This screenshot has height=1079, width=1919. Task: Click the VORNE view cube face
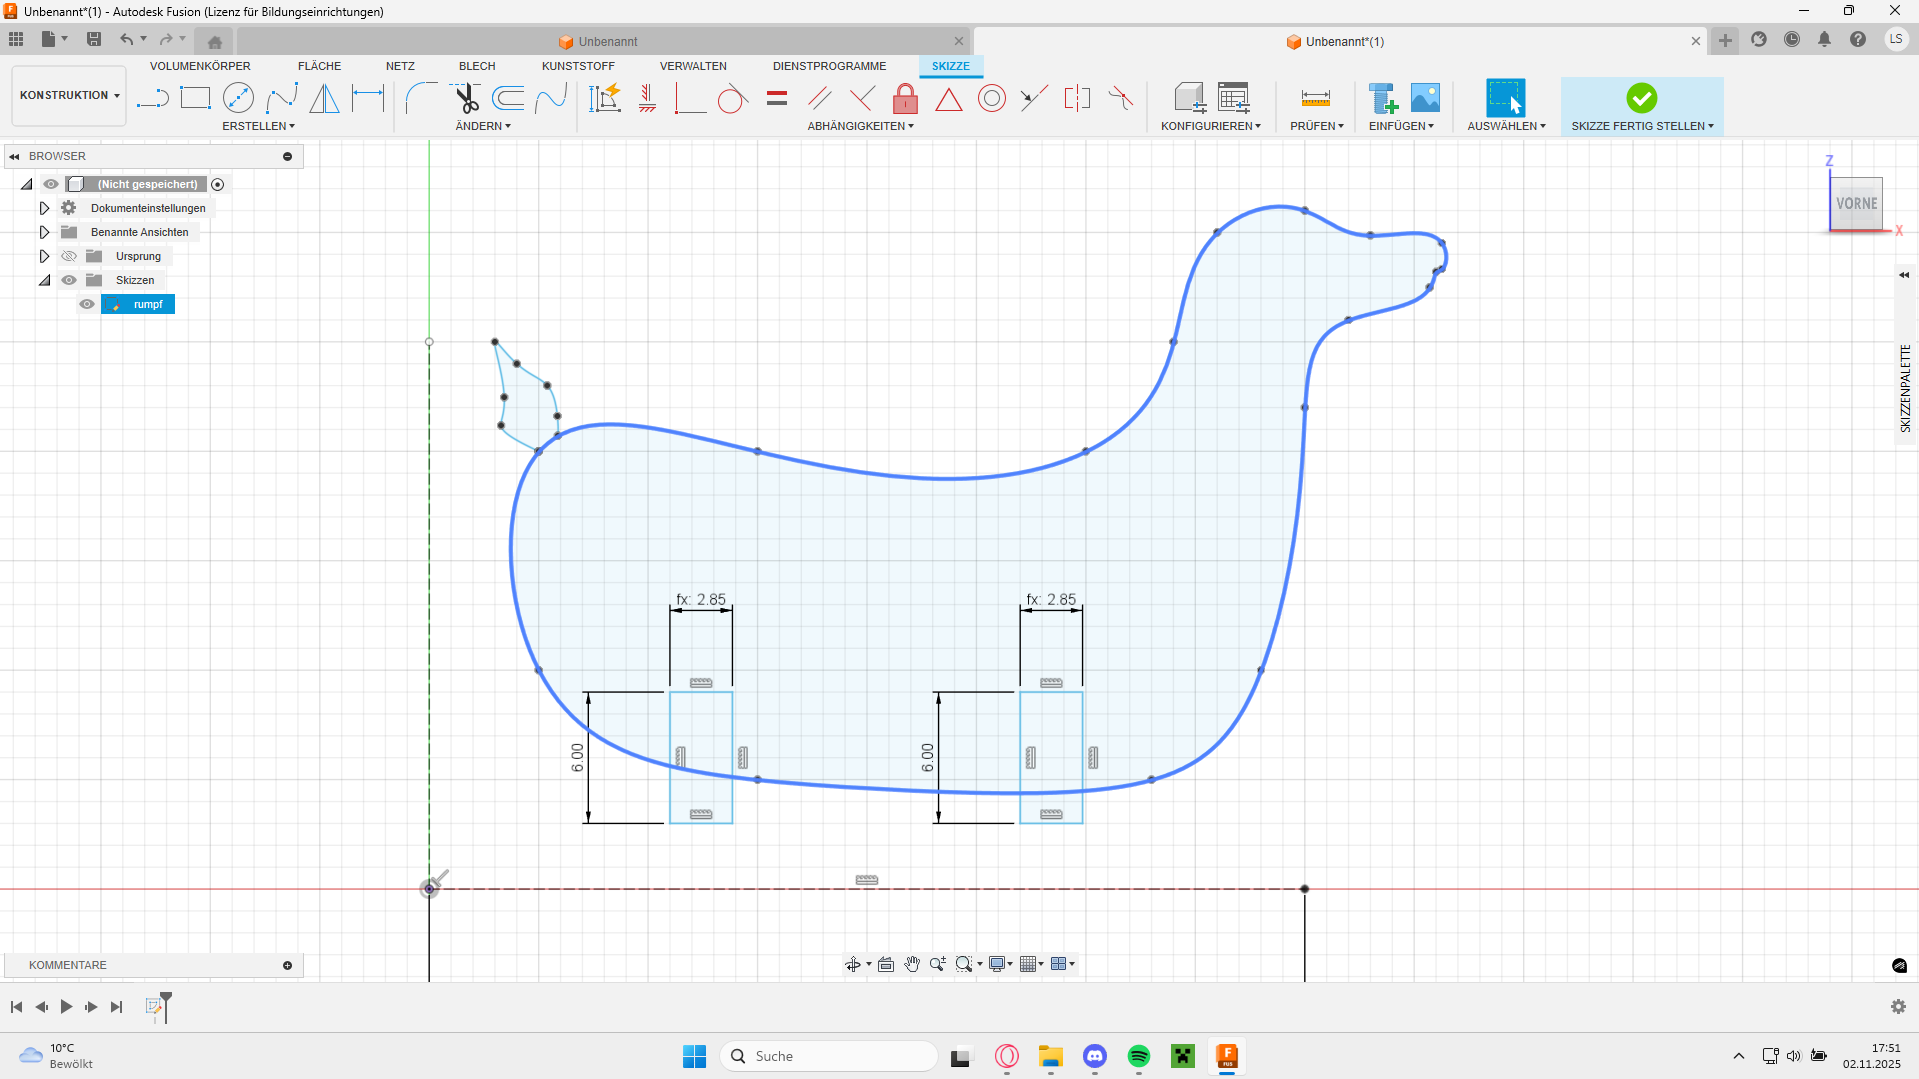[x=1856, y=204]
